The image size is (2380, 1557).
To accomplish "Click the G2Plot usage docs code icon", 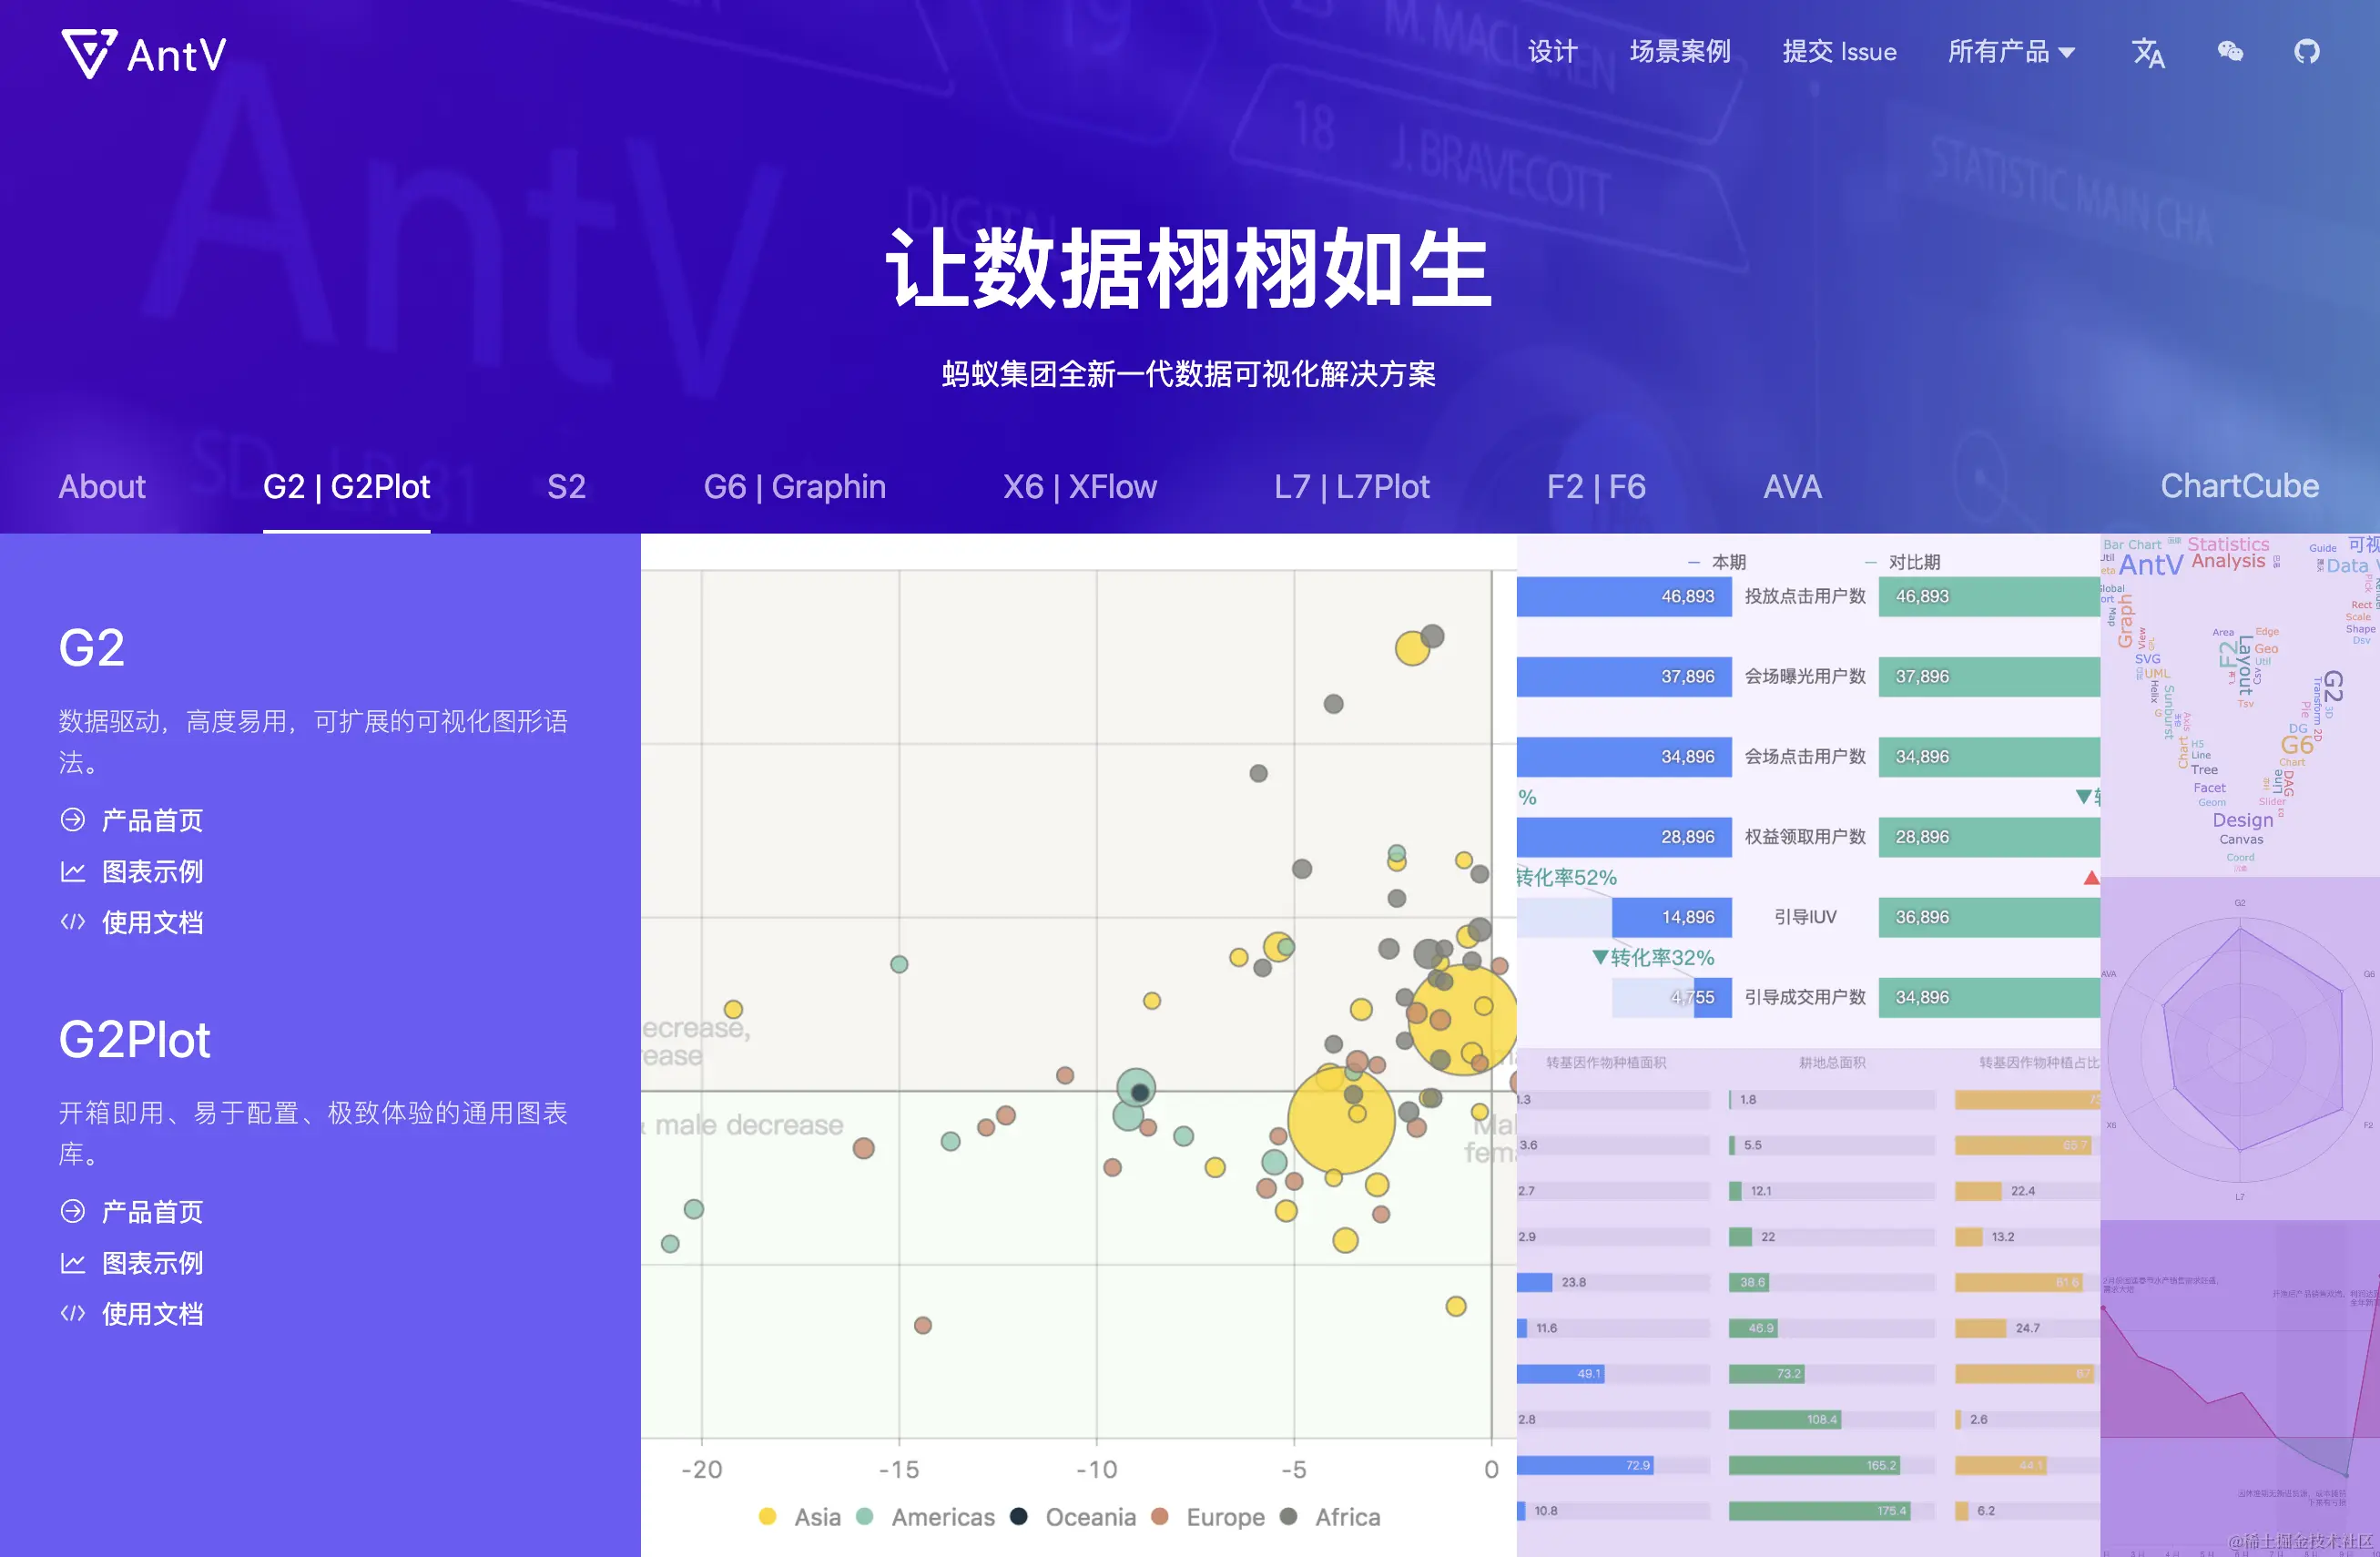I will [x=73, y=1313].
